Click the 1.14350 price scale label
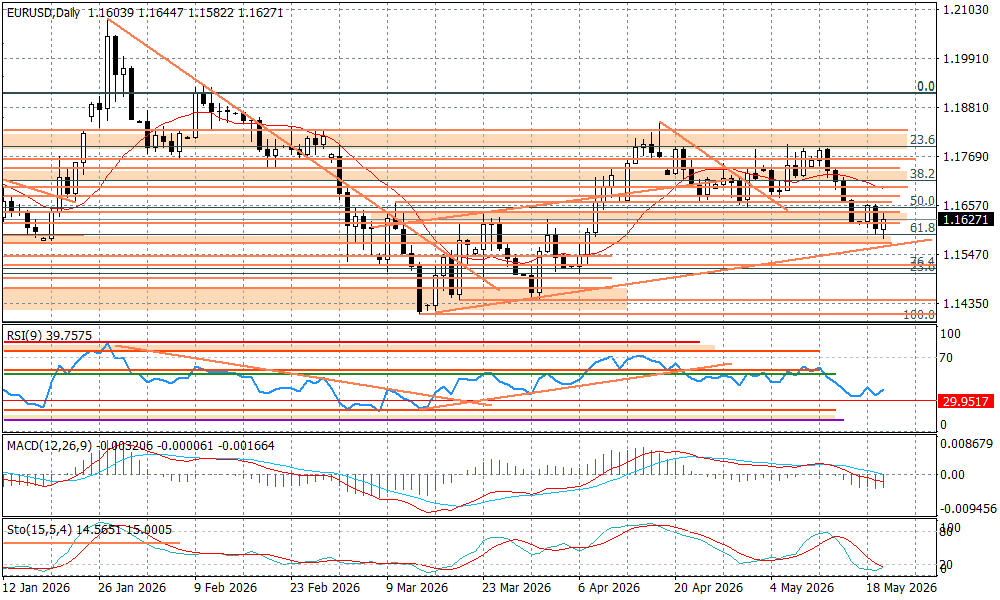Image resolution: width=1000 pixels, height=600 pixels. [966, 303]
